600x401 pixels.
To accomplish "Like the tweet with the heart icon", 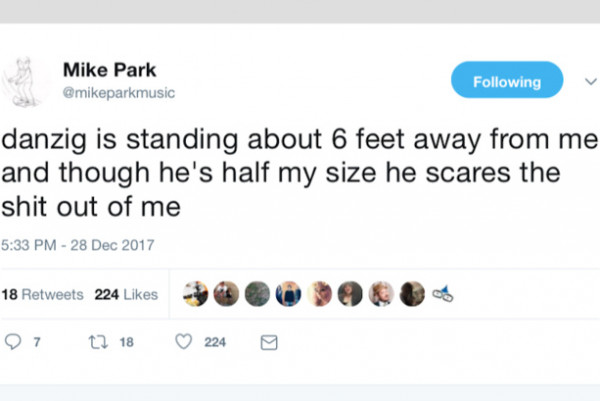I will 183,342.
